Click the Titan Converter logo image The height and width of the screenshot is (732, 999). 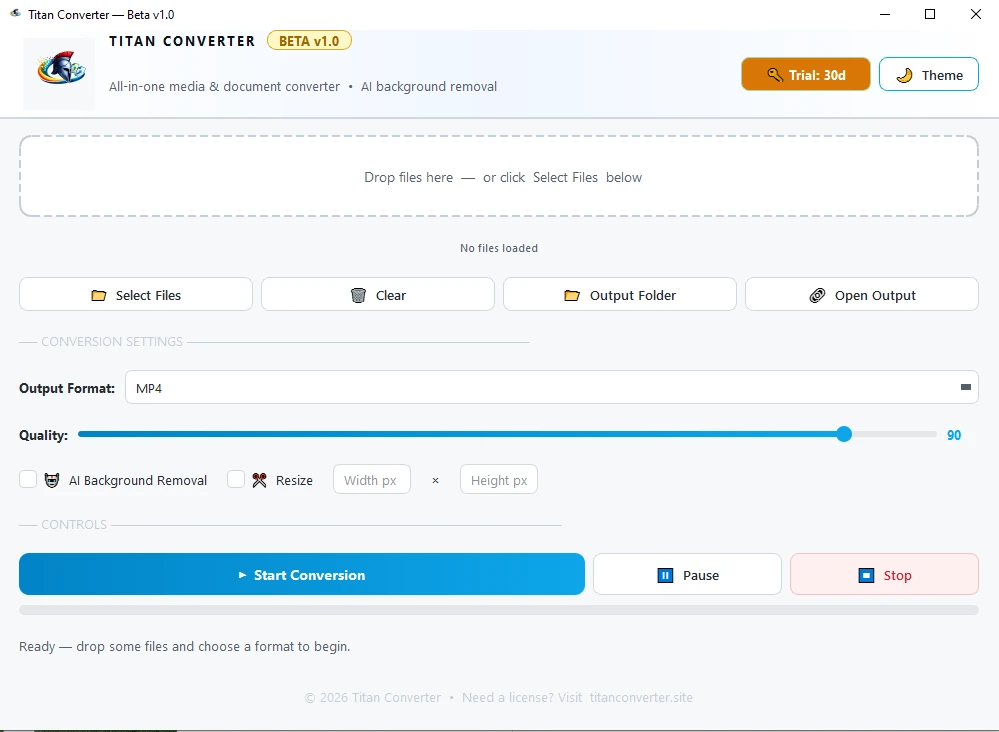point(57,73)
